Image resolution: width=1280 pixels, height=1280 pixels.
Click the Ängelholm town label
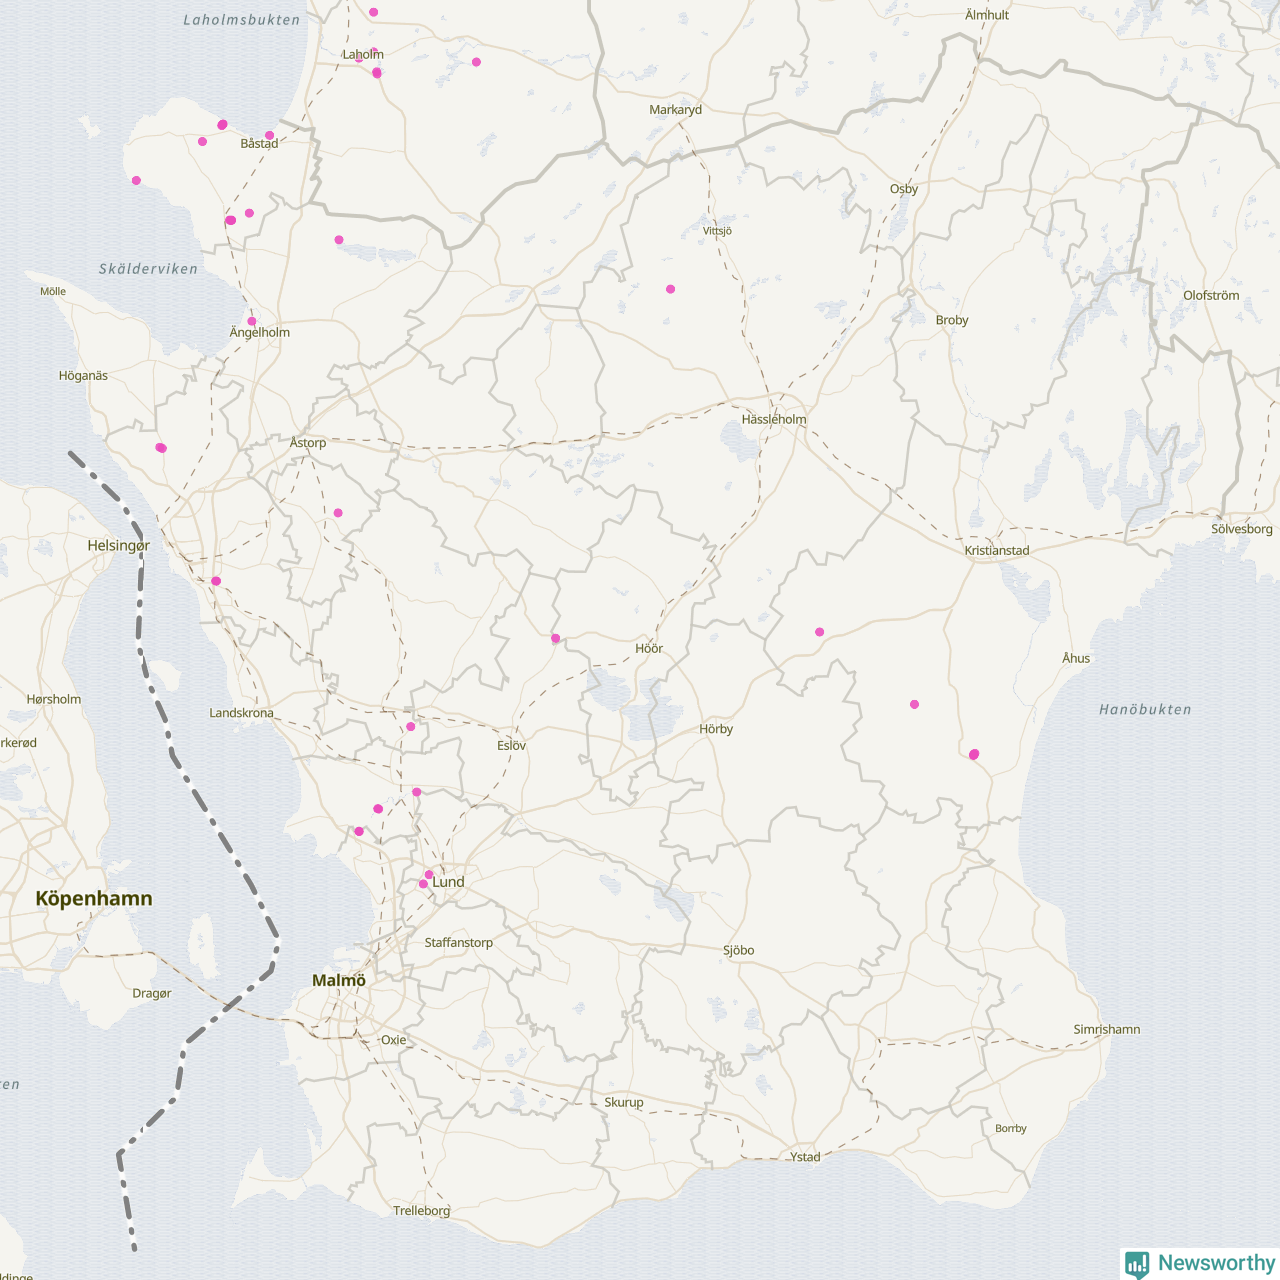pos(260,332)
